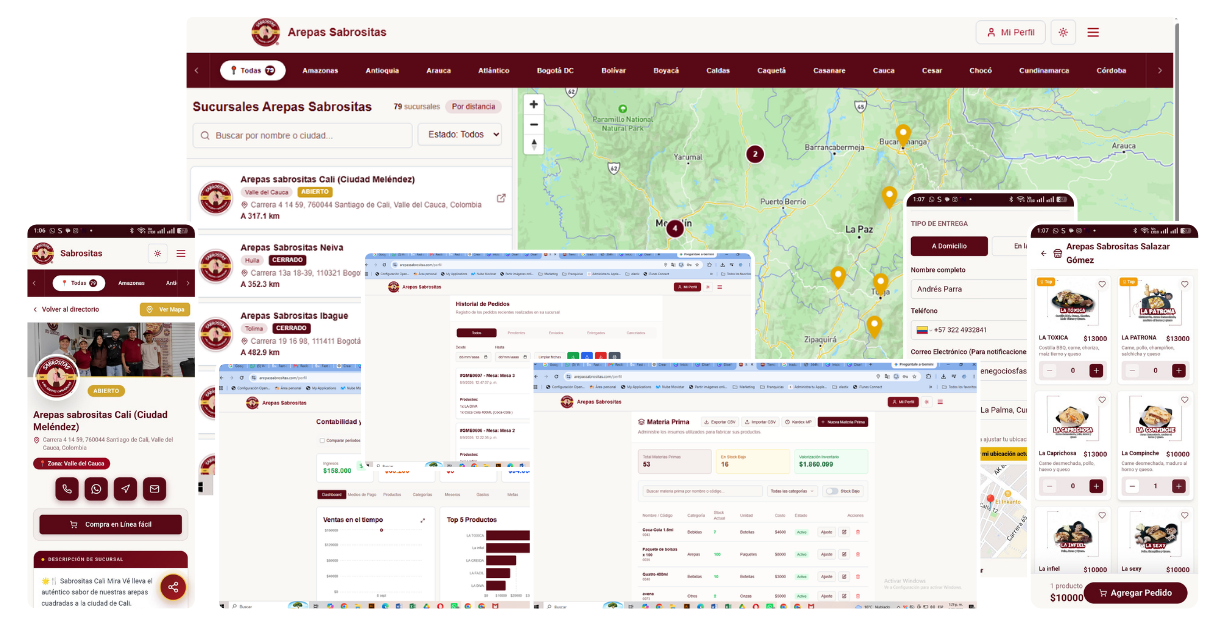Open the Hasta date picker field

click(x=512, y=356)
